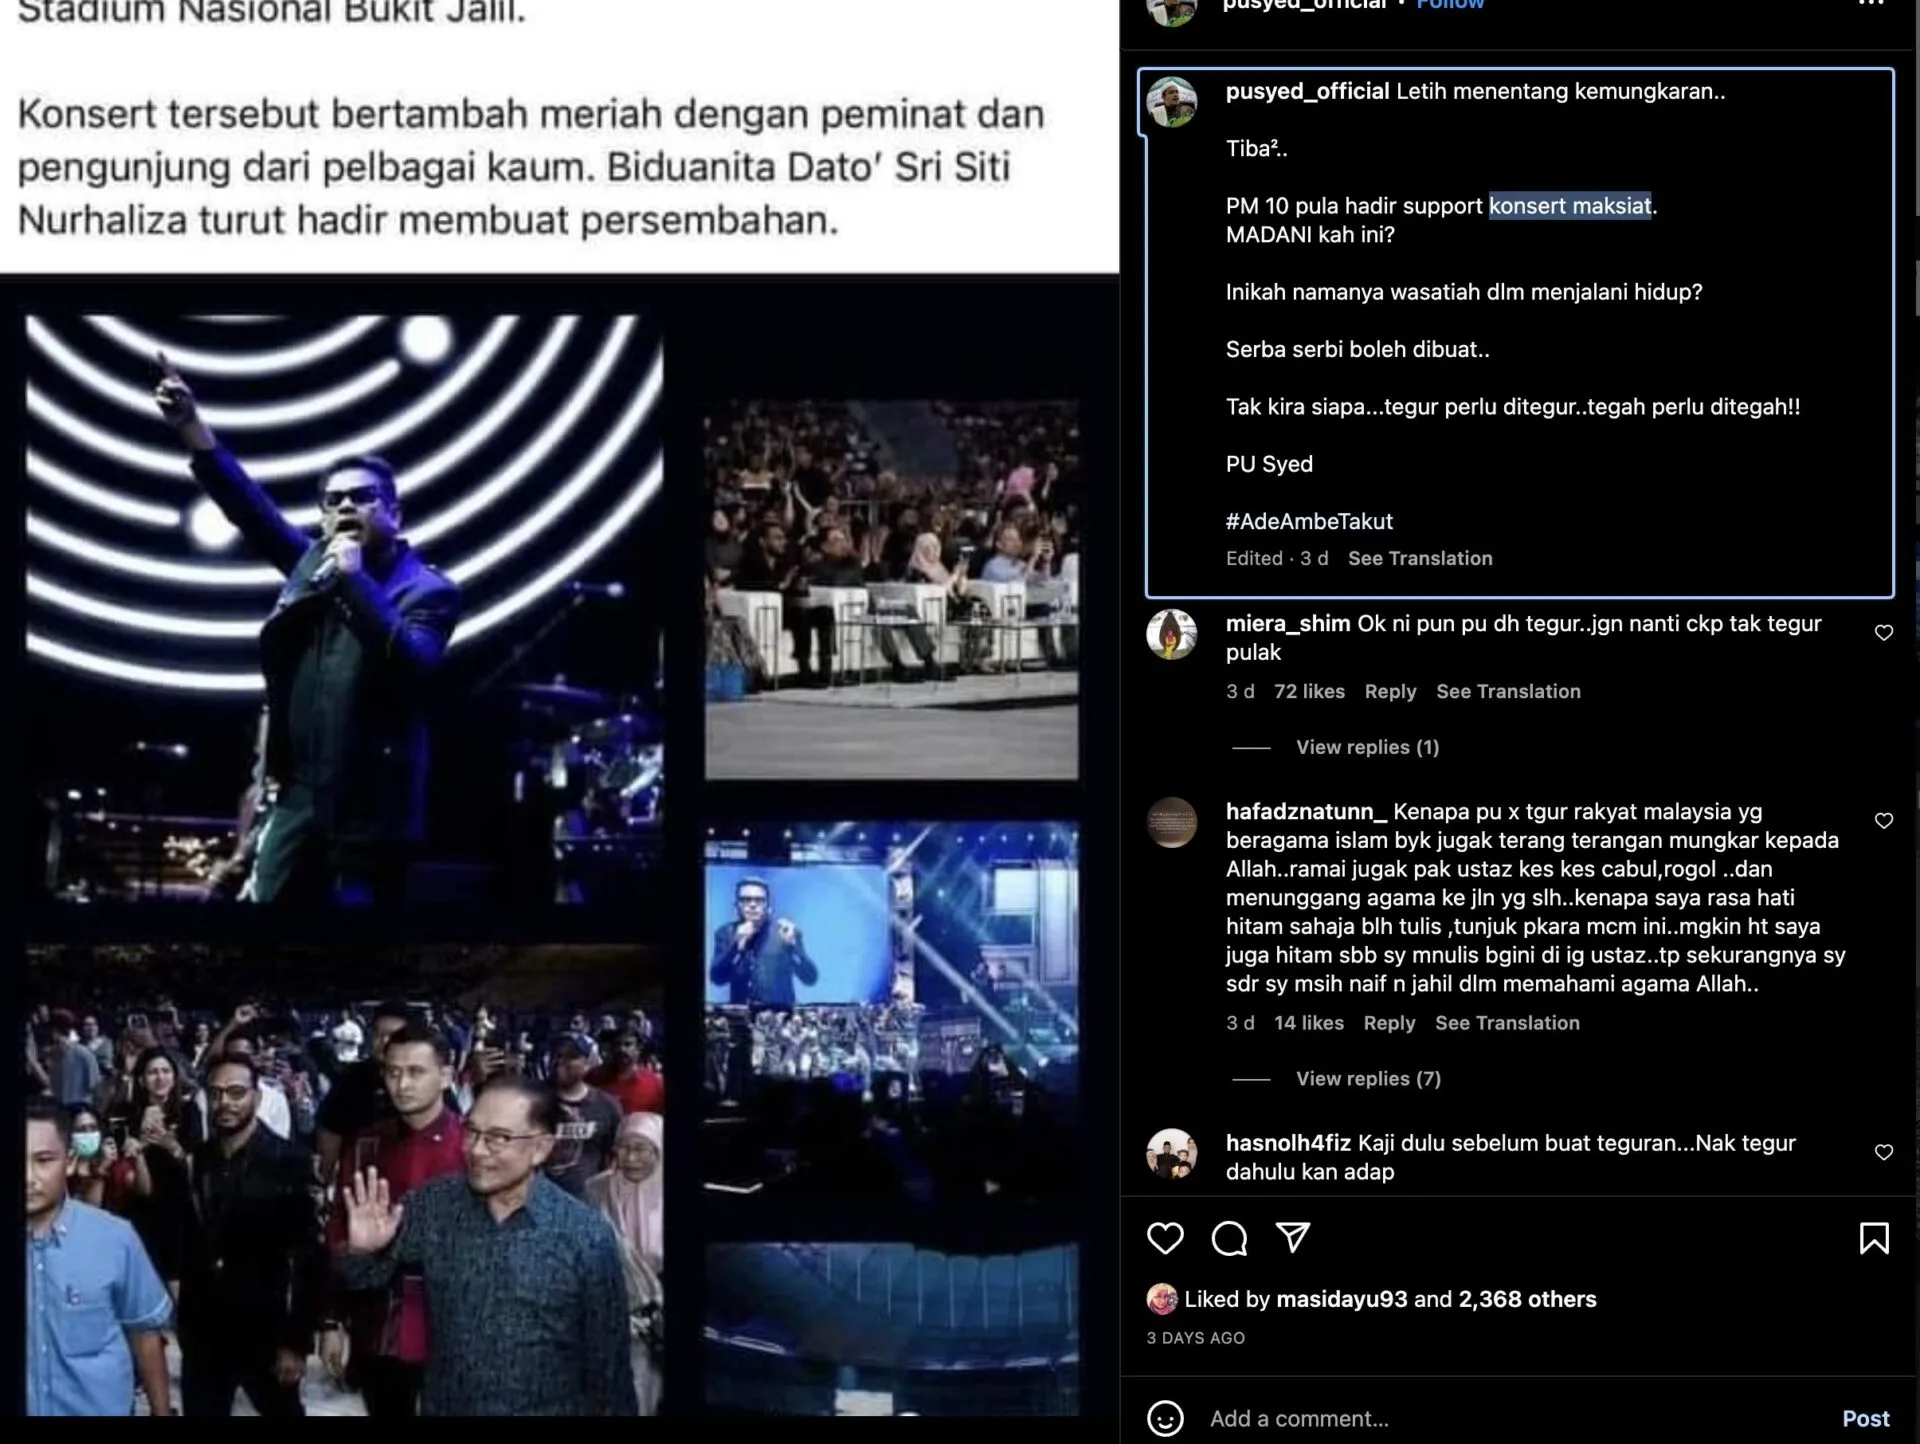The height and width of the screenshot is (1444, 1920).
Task: Follow pusyed_official account
Action: pyautogui.click(x=1450, y=5)
